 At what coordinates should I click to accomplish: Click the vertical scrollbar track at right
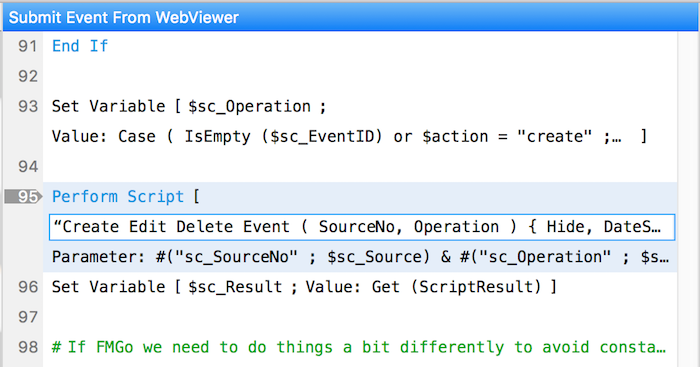point(688,199)
